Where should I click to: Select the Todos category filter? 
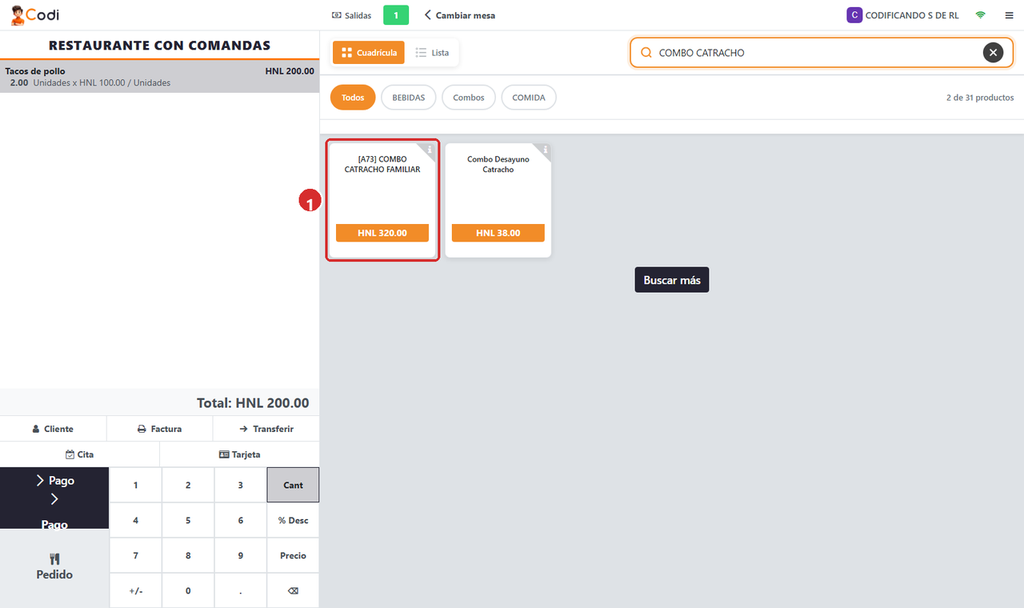pyautogui.click(x=353, y=97)
